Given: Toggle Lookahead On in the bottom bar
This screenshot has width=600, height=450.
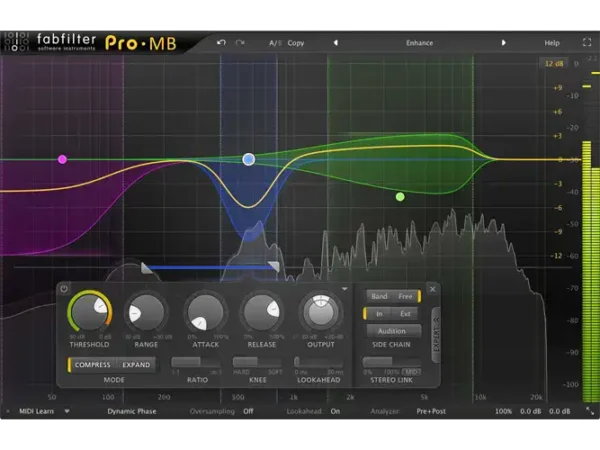Looking at the screenshot, I should (335, 411).
